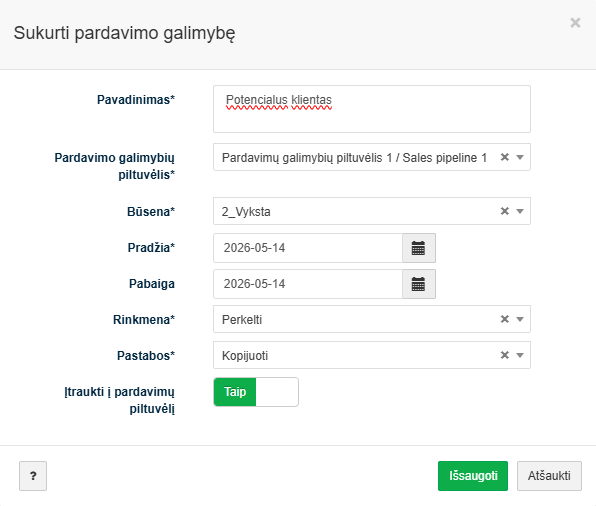Open the Pradžia calendar picker
The image size is (596, 506).
point(419,248)
